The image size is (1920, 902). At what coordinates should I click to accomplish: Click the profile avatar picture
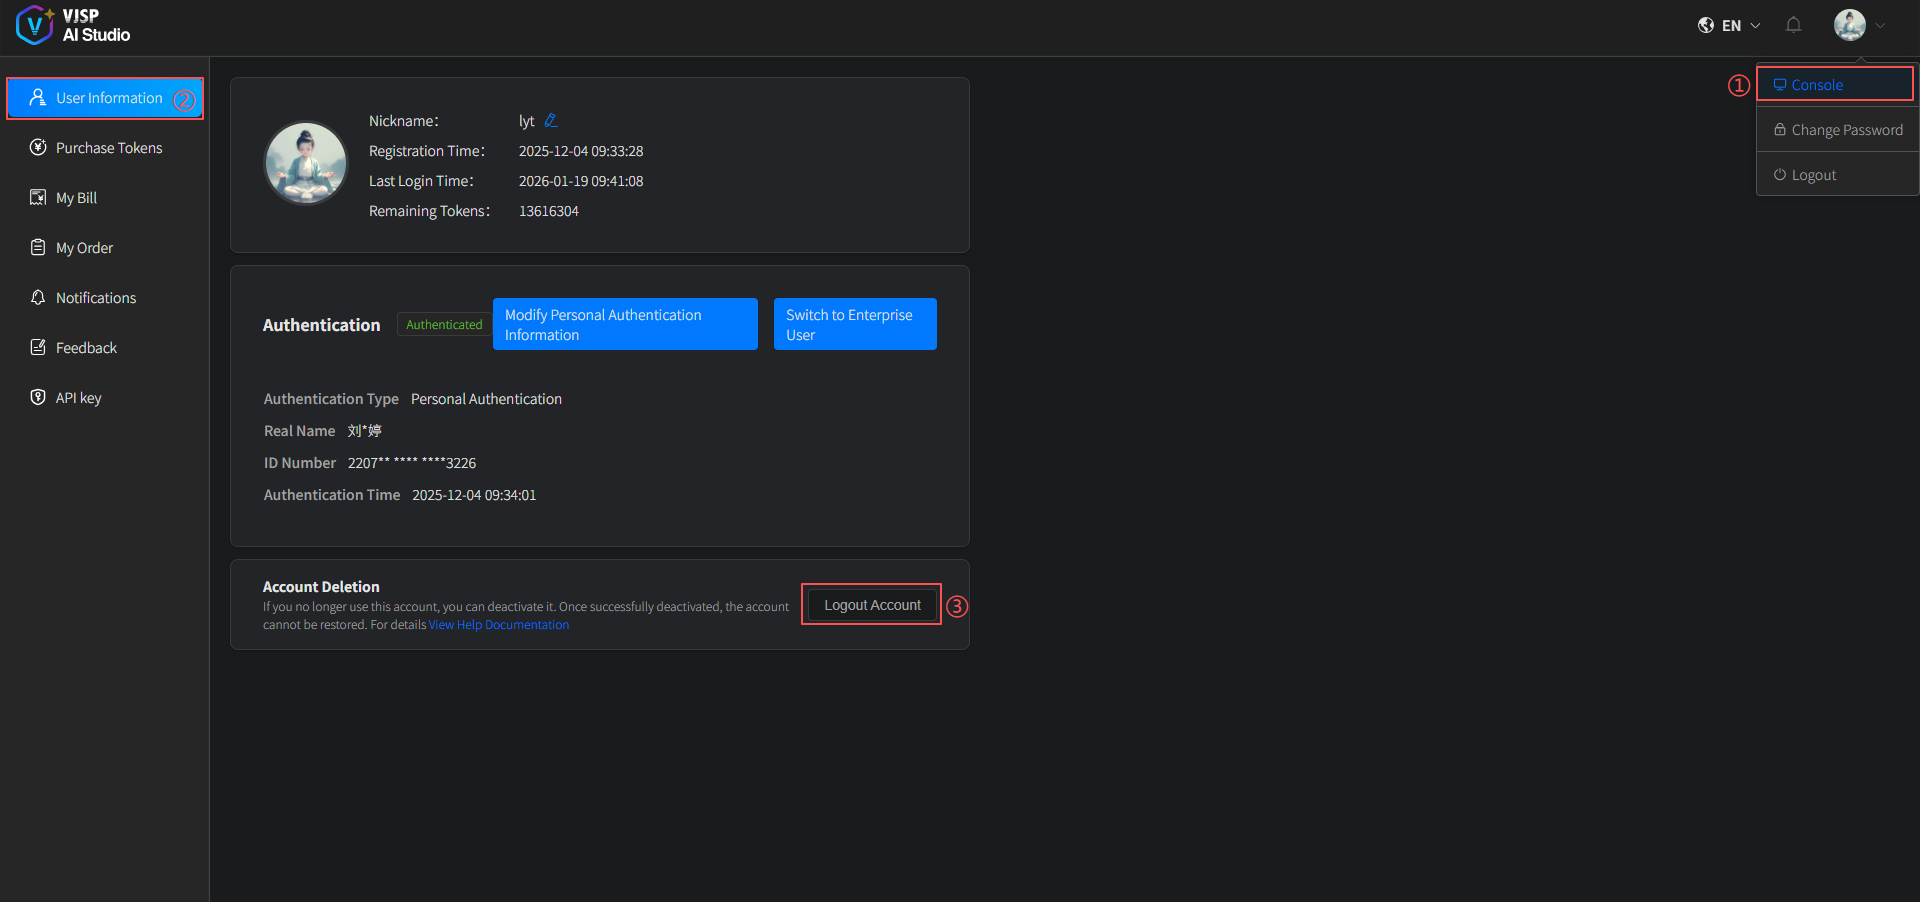coord(305,162)
